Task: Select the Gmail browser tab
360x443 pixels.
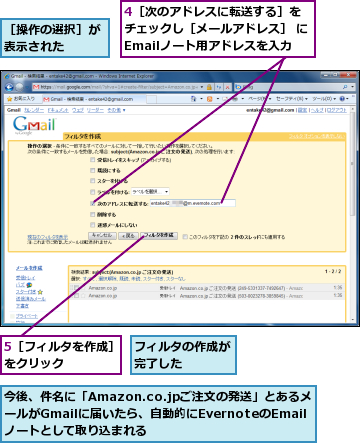Action: pyautogui.click(x=93, y=99)
